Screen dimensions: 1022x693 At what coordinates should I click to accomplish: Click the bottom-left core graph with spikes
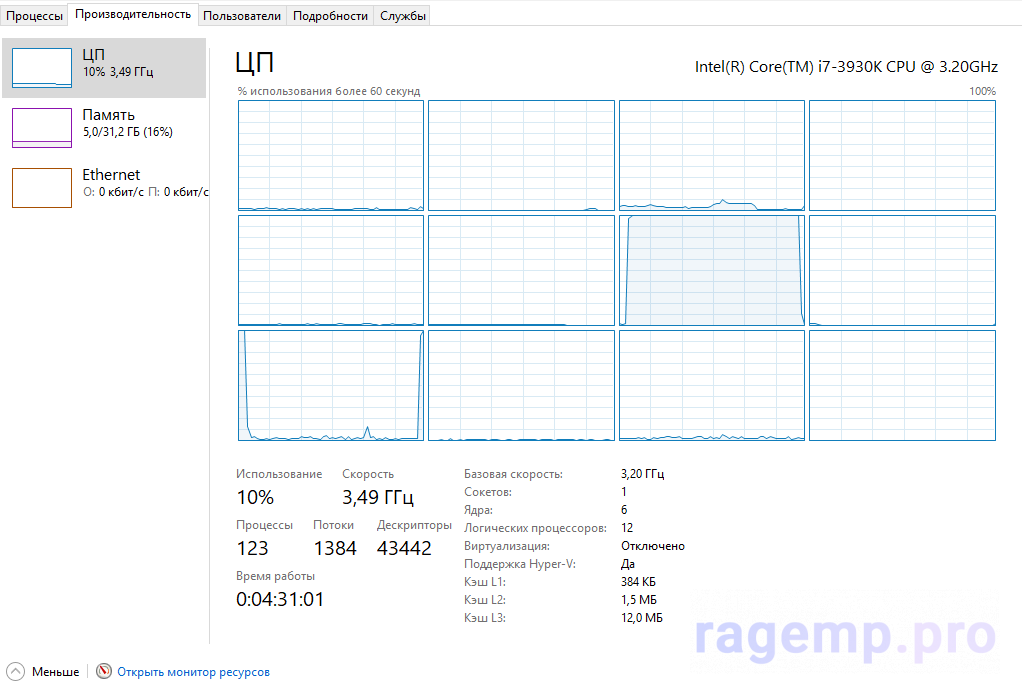(331, 385)
